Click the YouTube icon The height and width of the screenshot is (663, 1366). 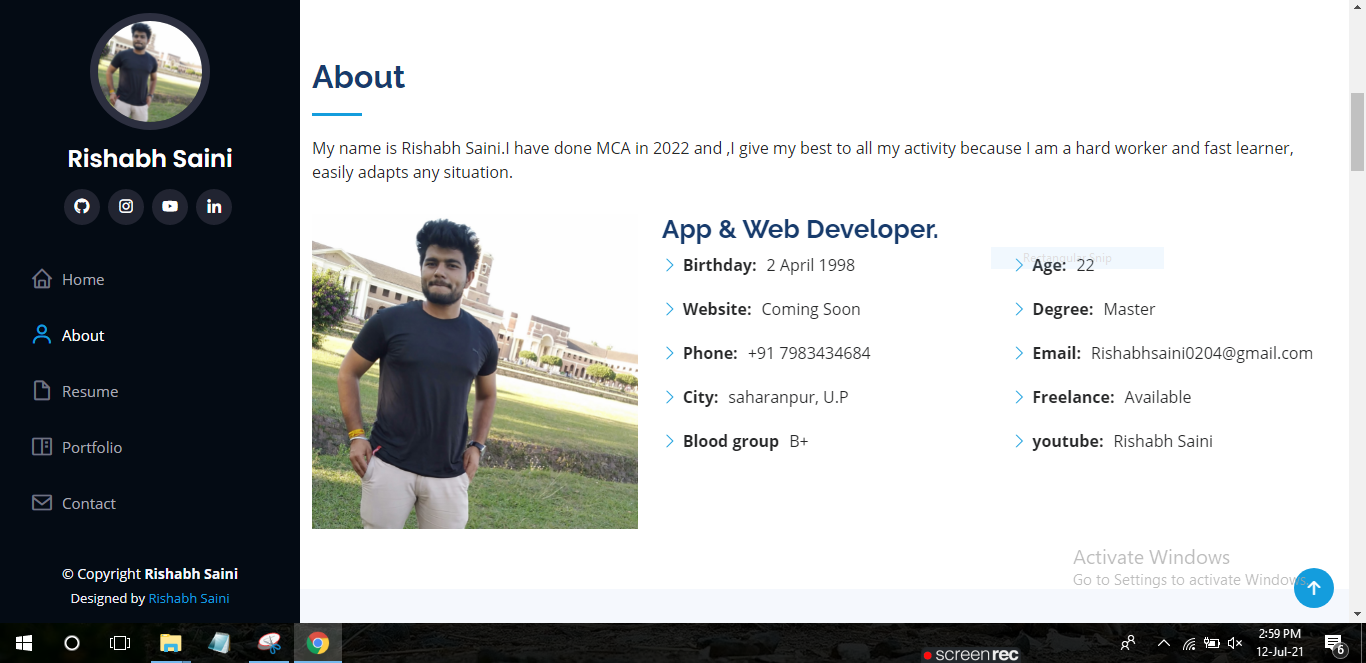(x=169, y=206)
